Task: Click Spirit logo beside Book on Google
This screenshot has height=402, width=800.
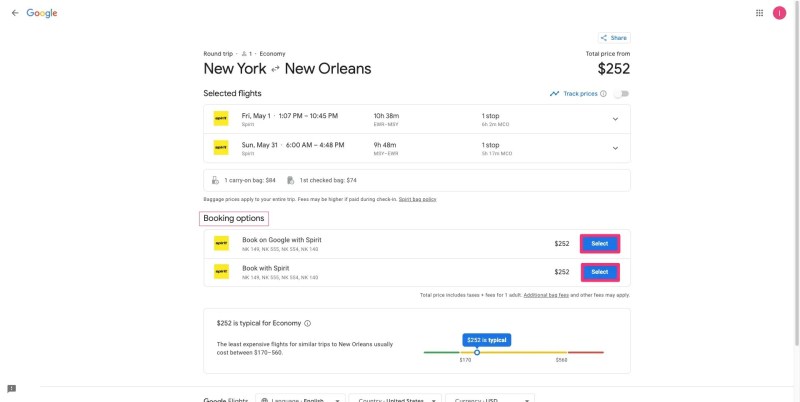Action: pos(221,243)
